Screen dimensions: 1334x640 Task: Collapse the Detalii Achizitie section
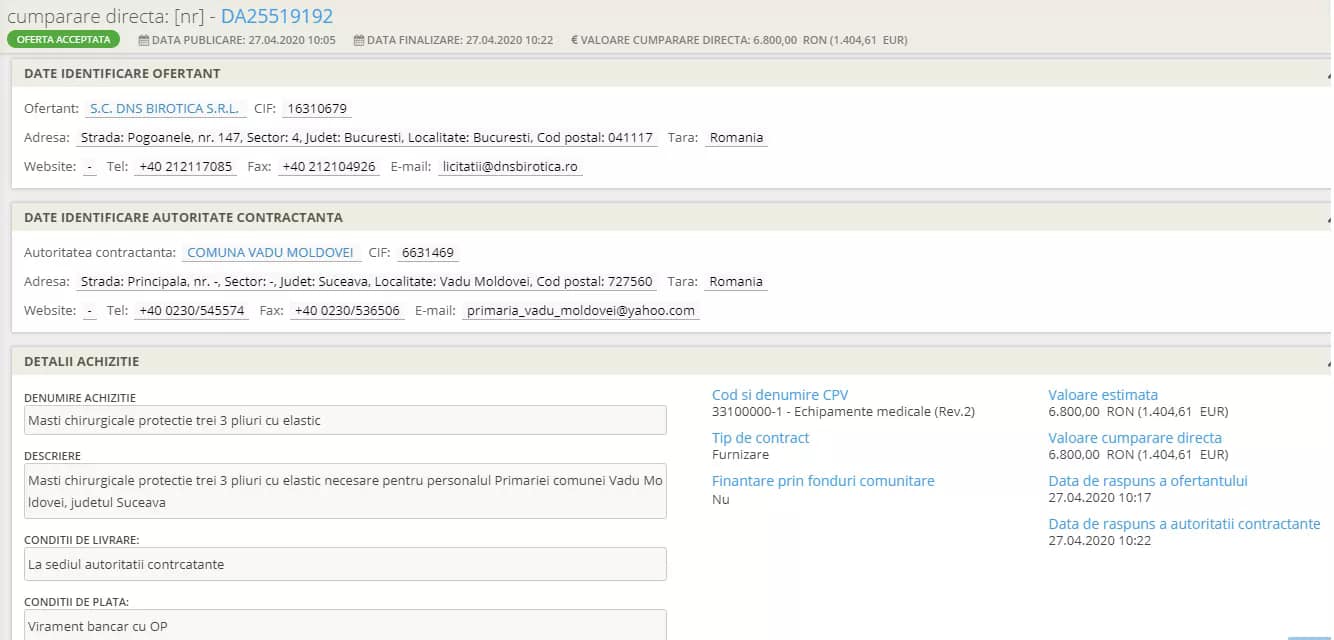tap(1329, 362)
